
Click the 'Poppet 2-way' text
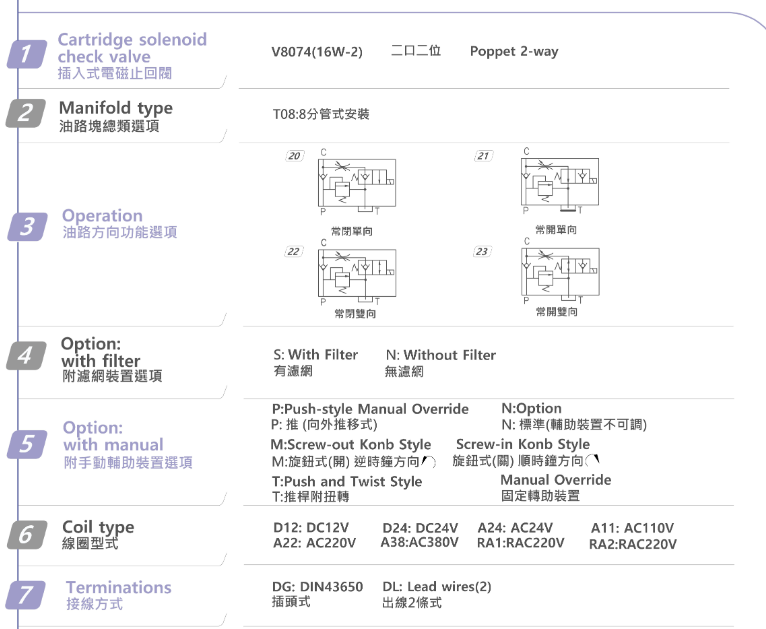pos(514,52)
